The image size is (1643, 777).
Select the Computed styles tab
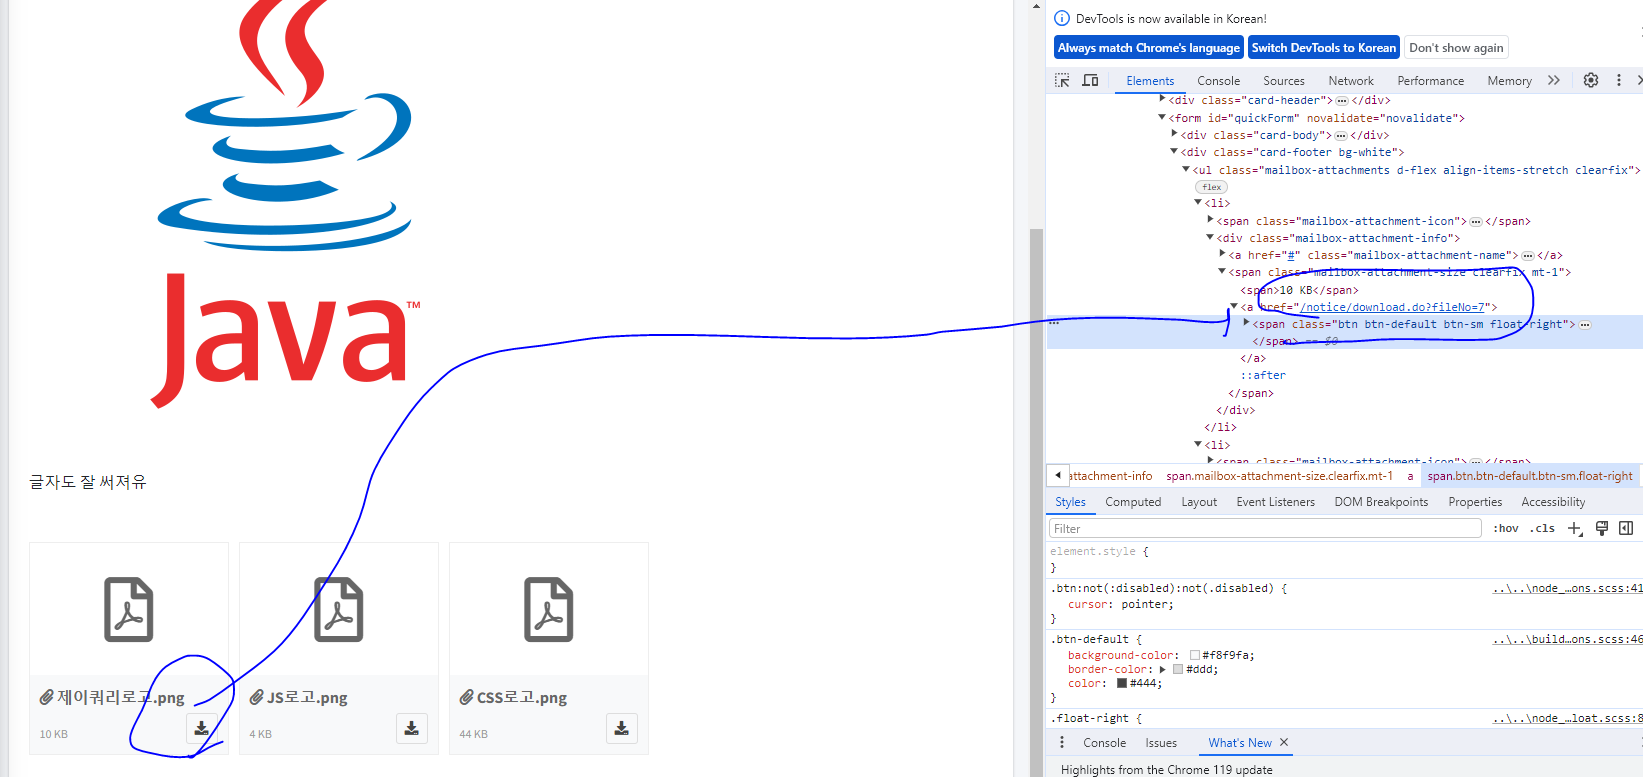tap(1133, 502)
